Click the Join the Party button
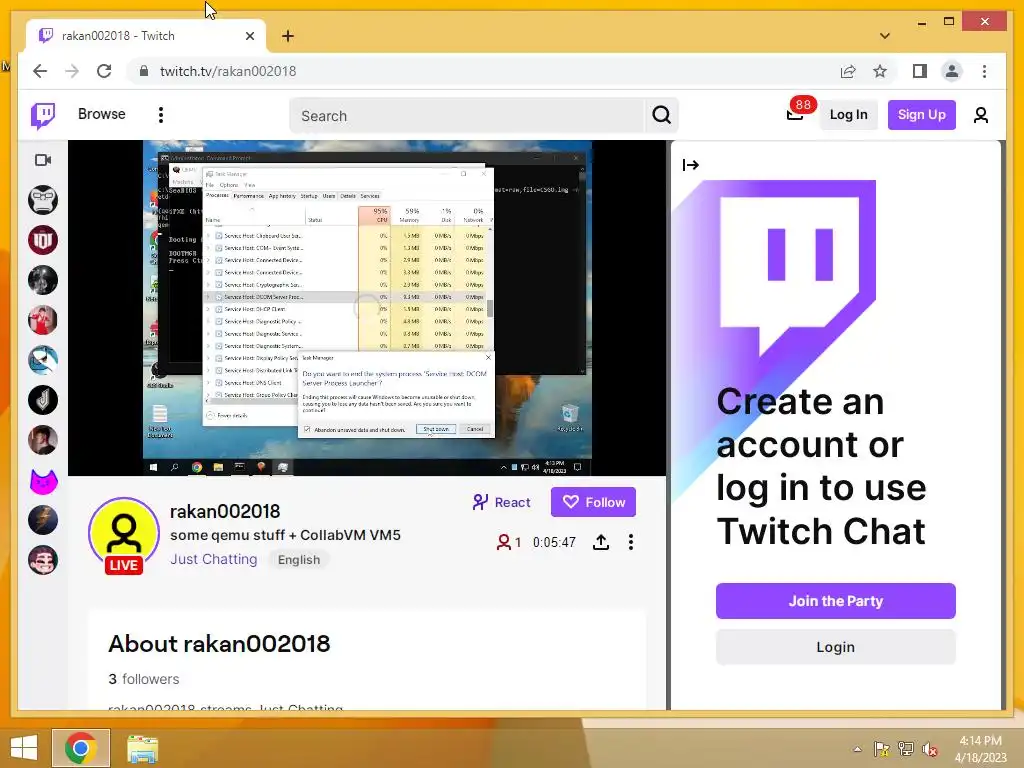This screenshot has height=768, width=1024. 835,601
